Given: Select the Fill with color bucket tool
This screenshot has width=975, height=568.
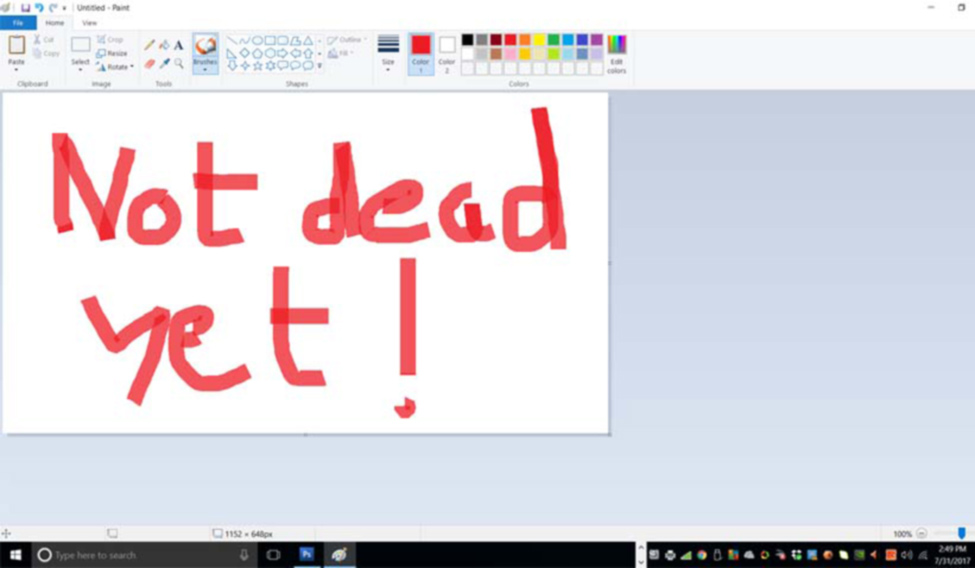Looking at the screenshot, I should click(164, 45).
